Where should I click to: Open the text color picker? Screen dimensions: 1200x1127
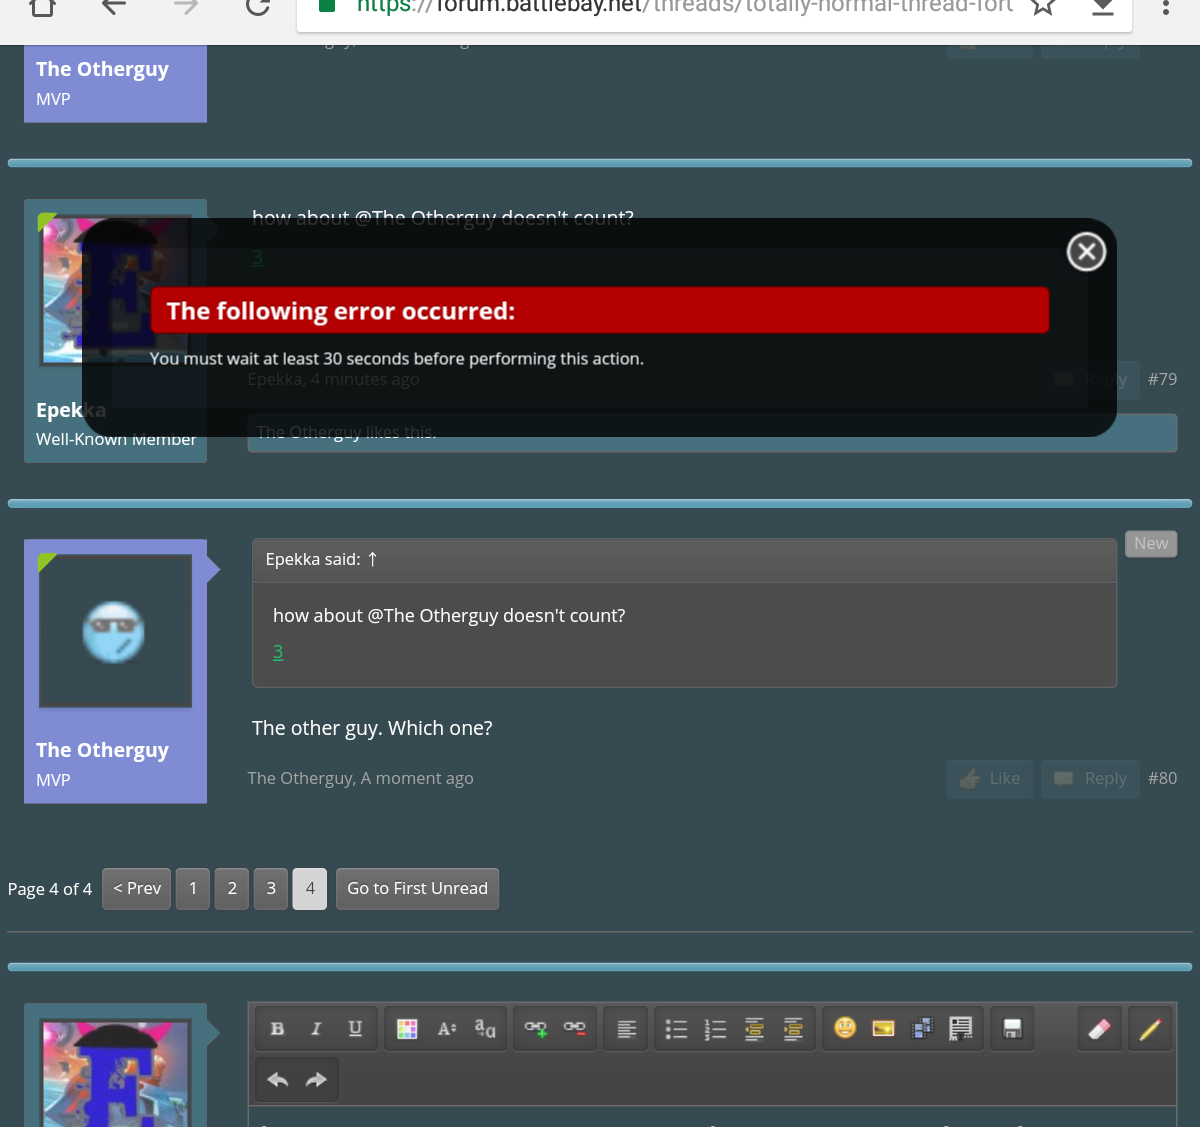click(407, 1028)
